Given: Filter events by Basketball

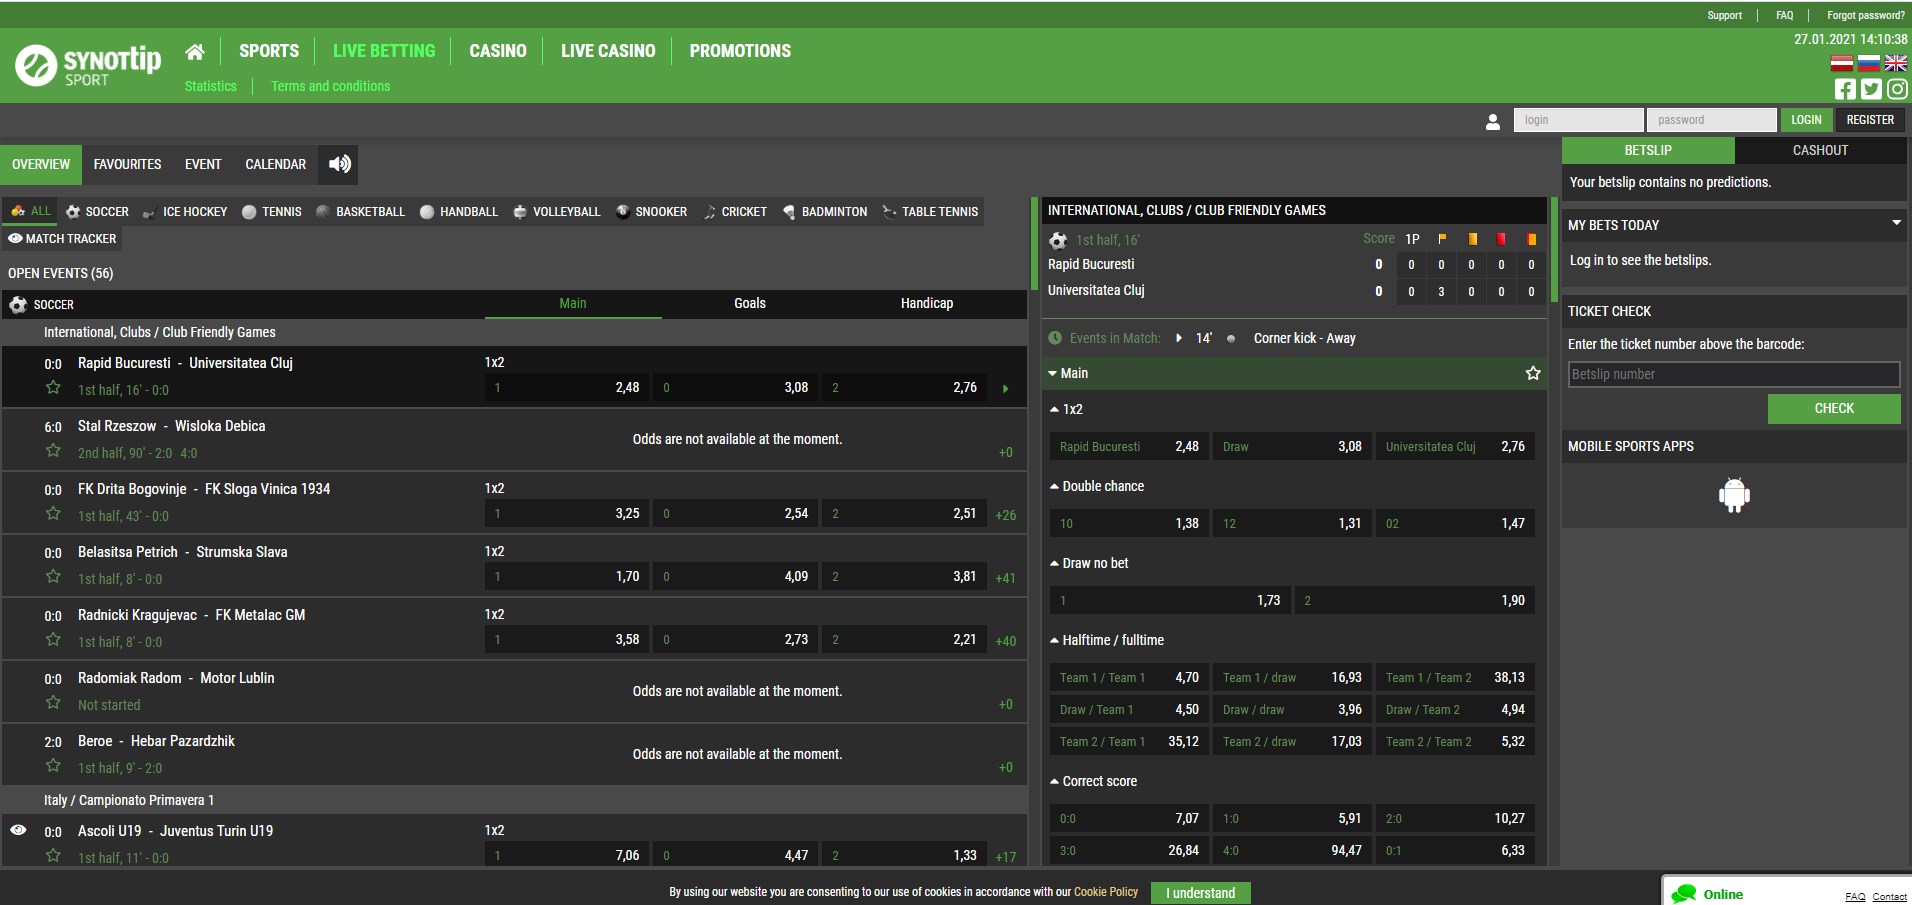Looking at the screenshot, I should (360, 211).
